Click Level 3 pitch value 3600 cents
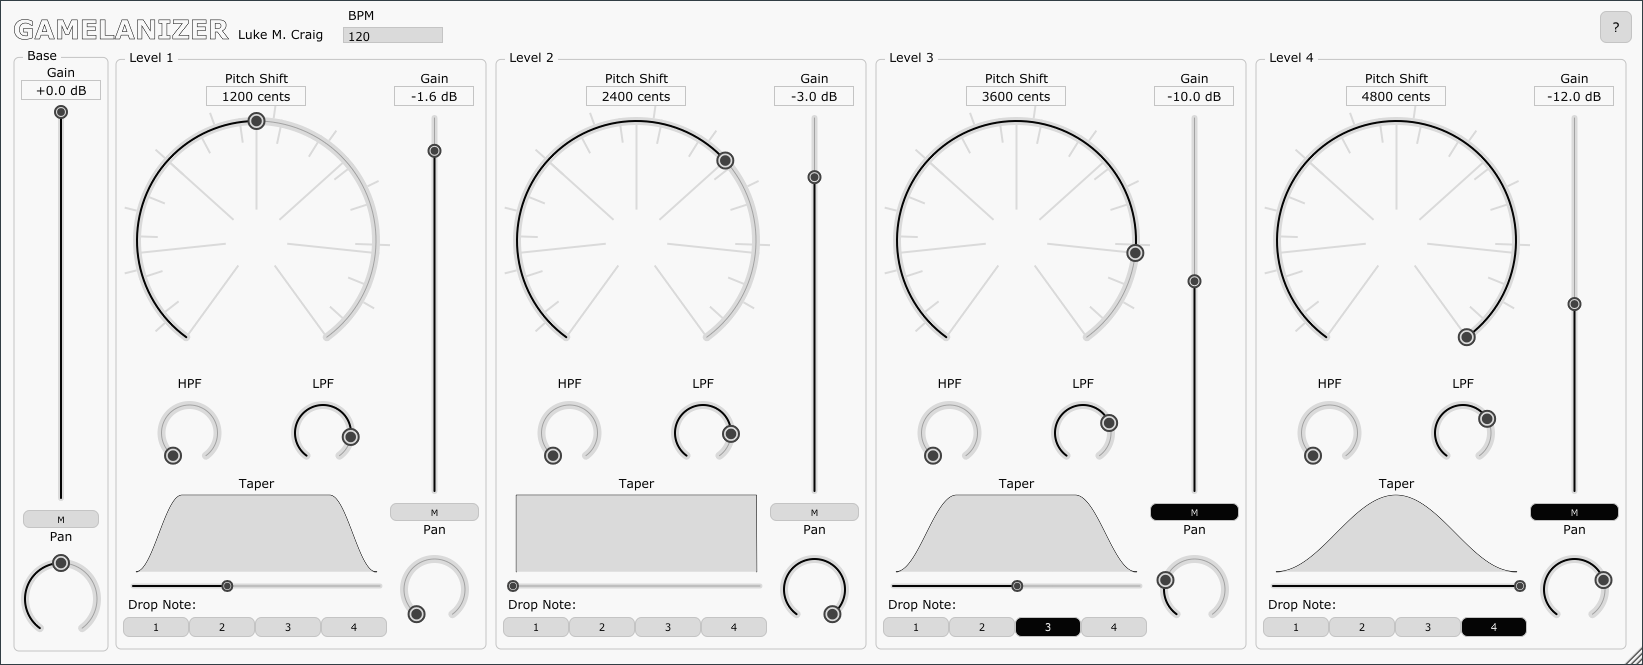This screenshot has height=665, width=1643. tap(1016, 96)
